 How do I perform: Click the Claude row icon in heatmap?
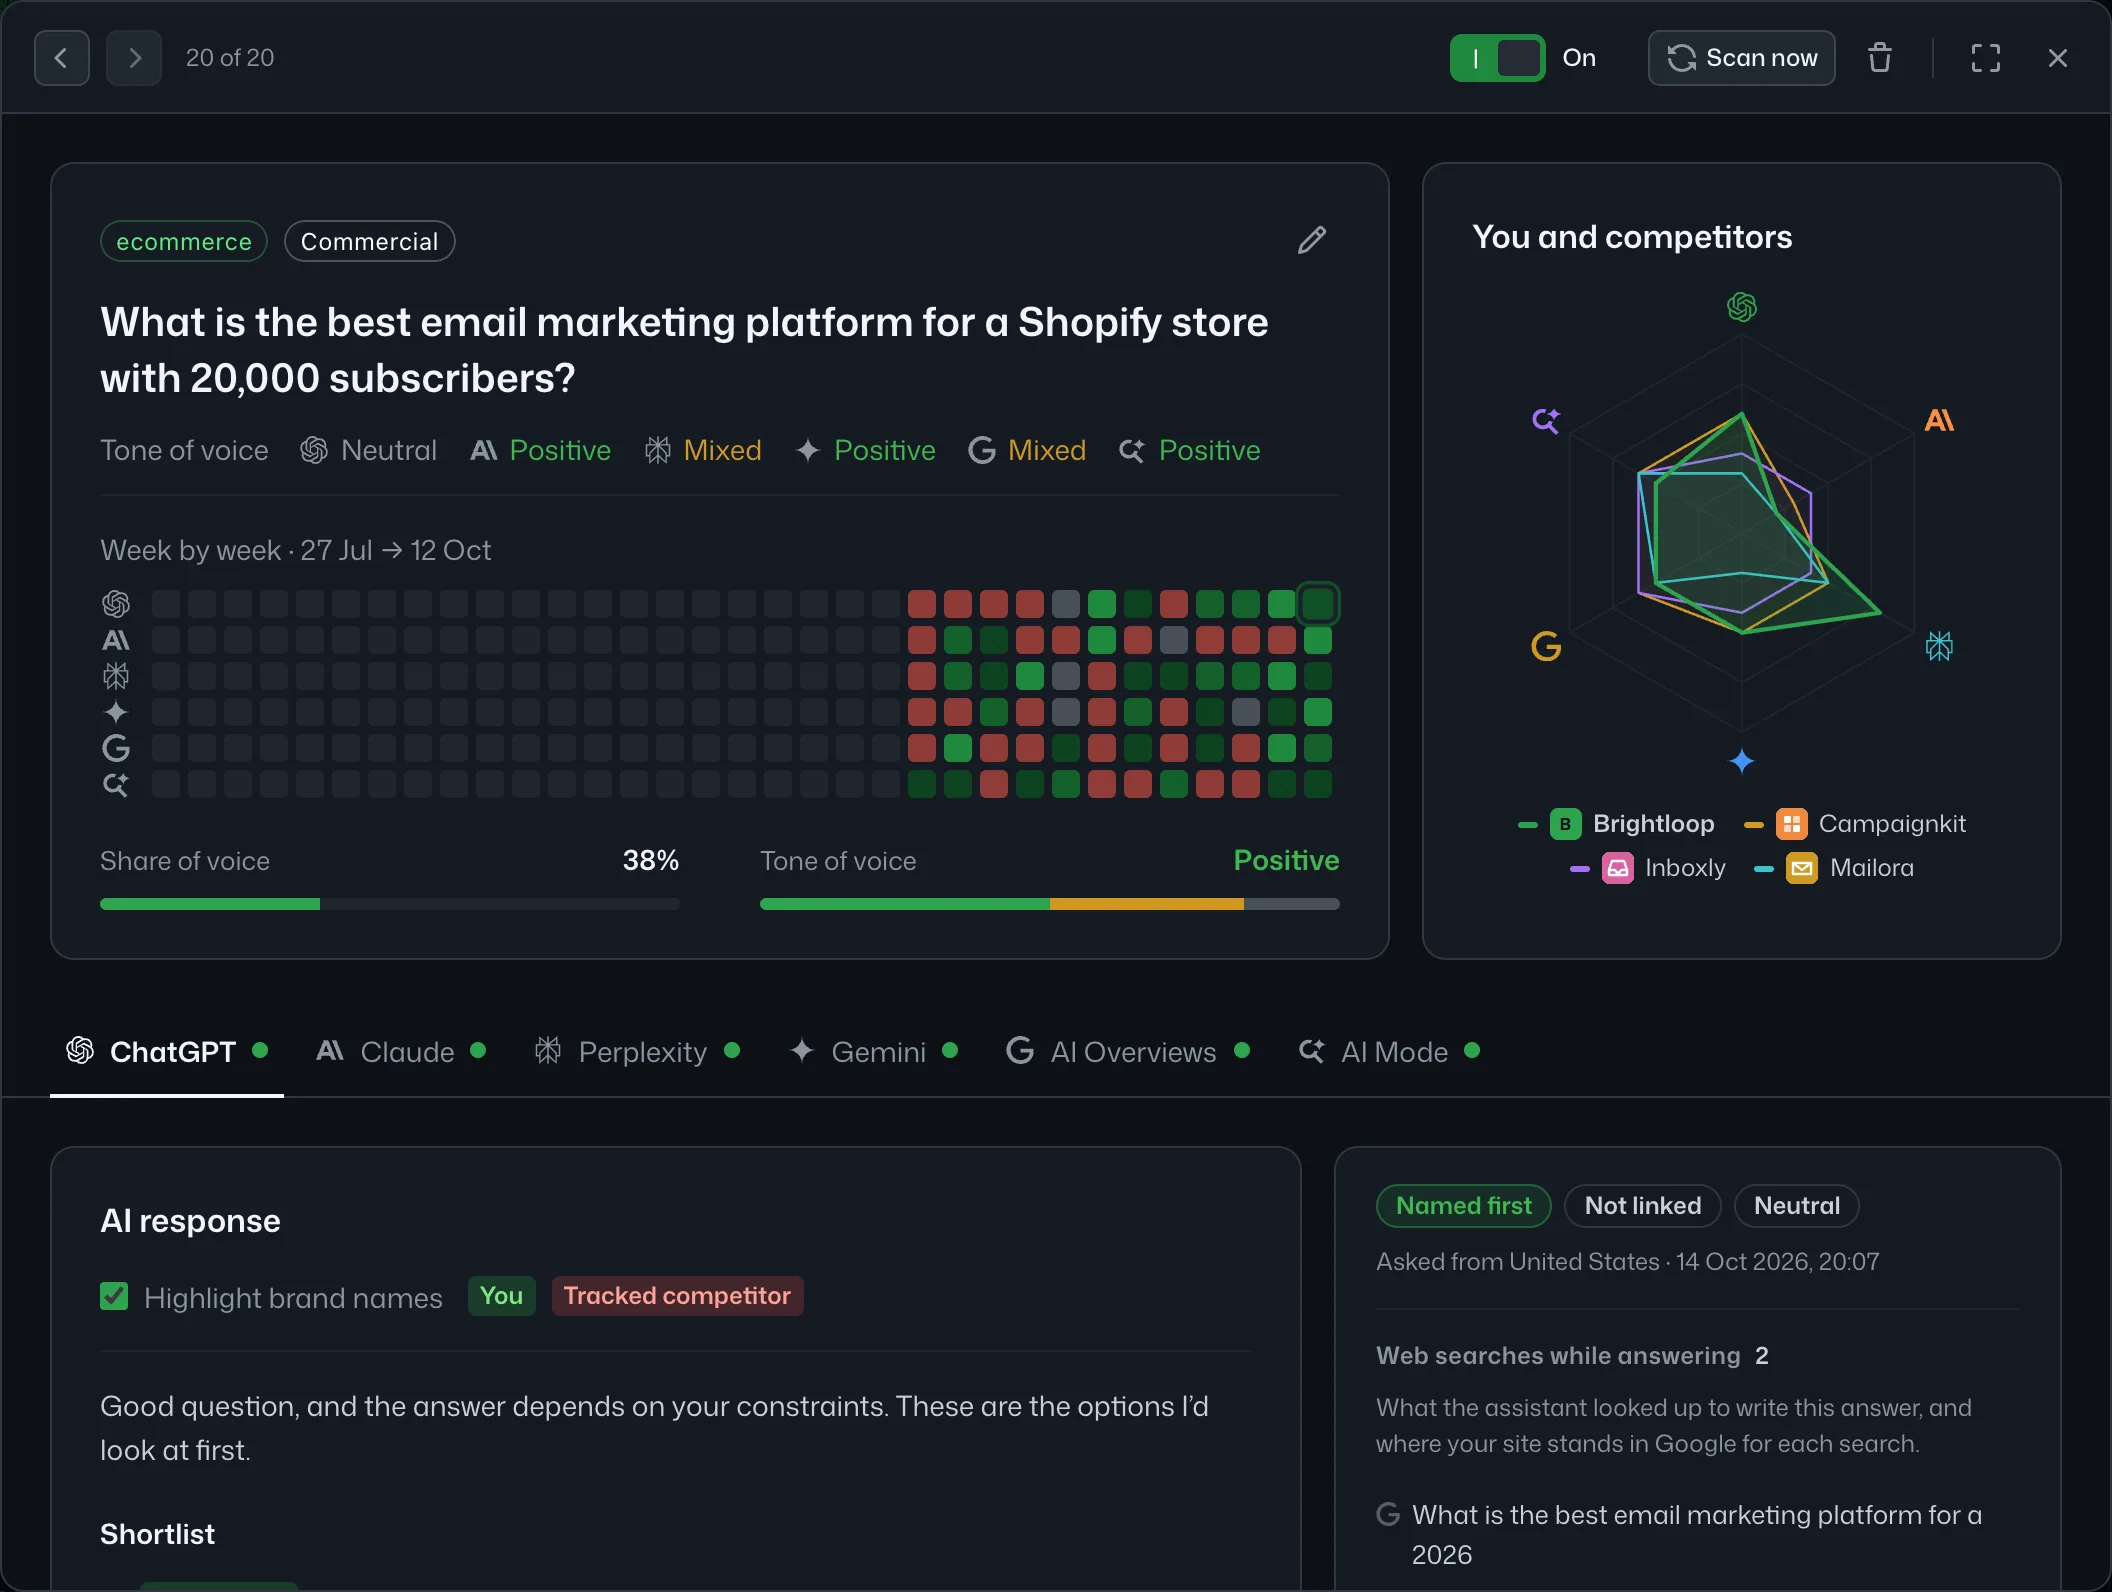116,640
